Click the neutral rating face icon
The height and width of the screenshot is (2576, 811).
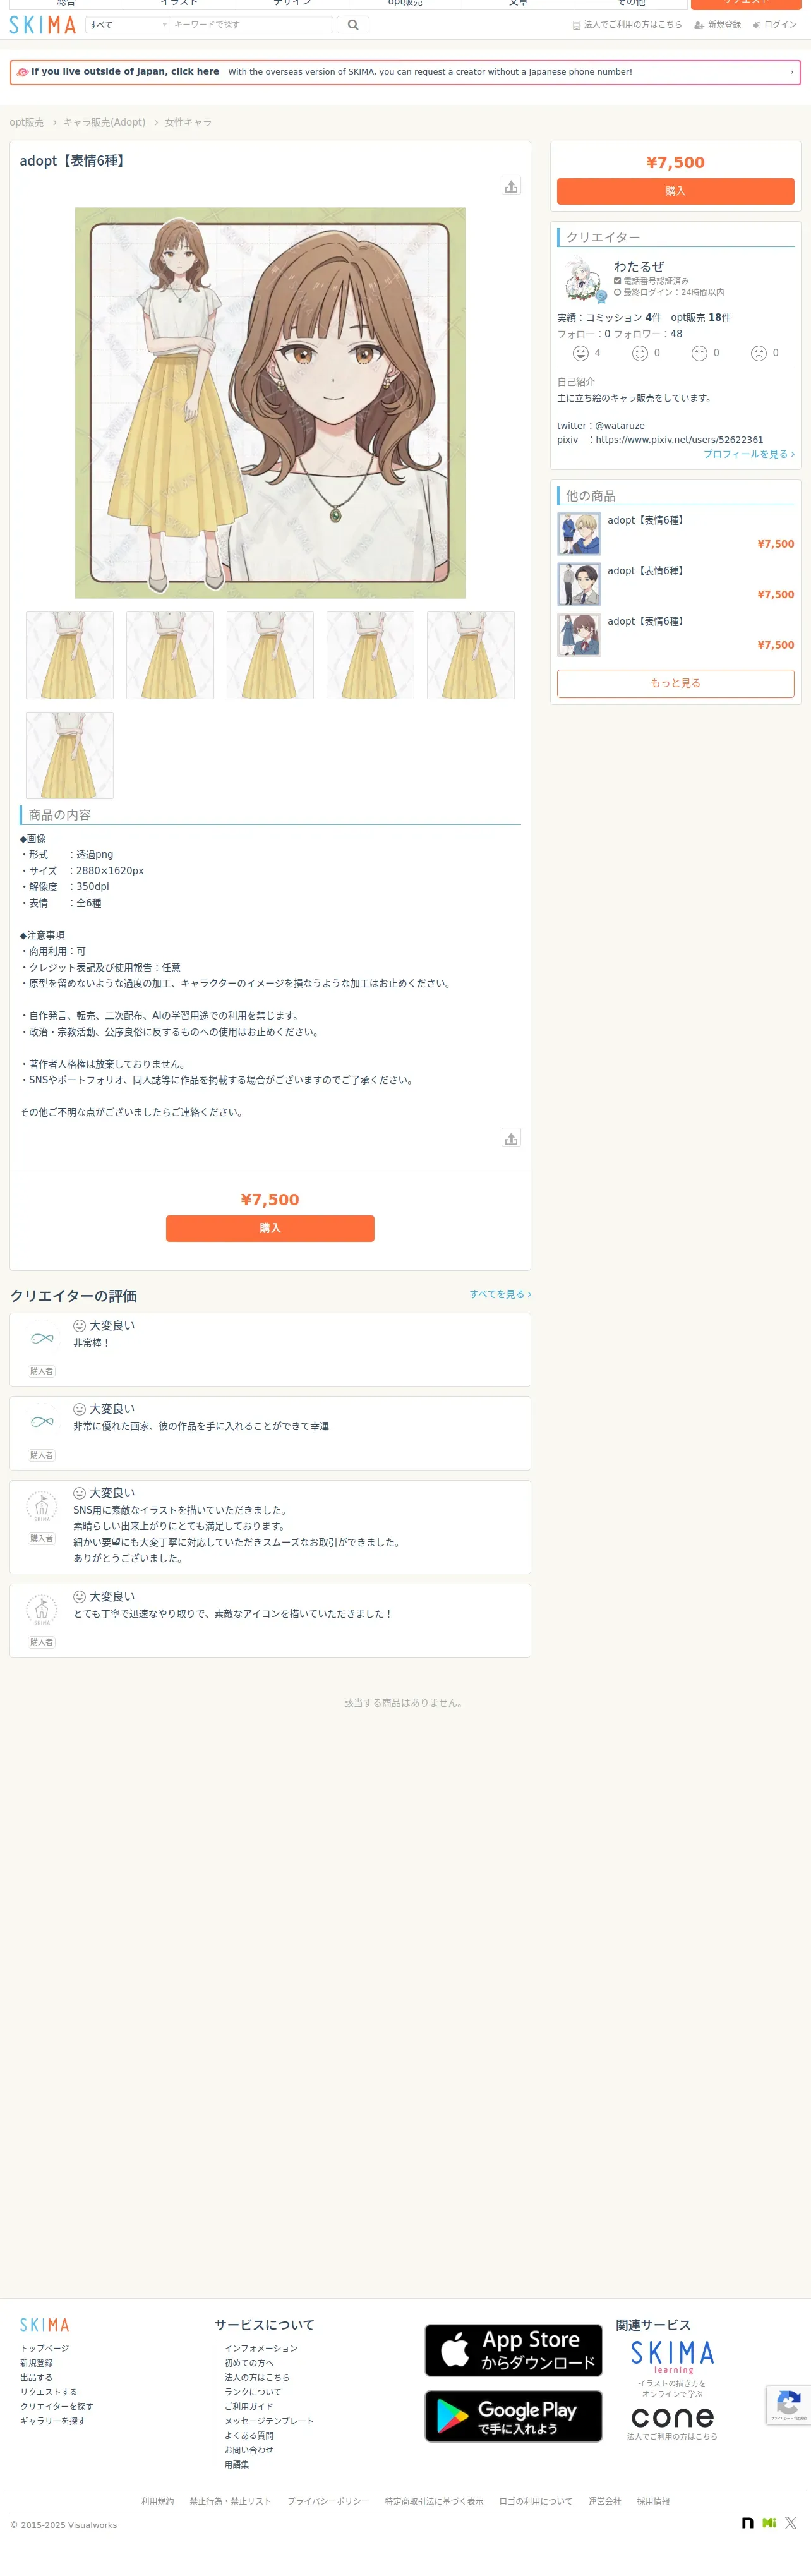699,353
